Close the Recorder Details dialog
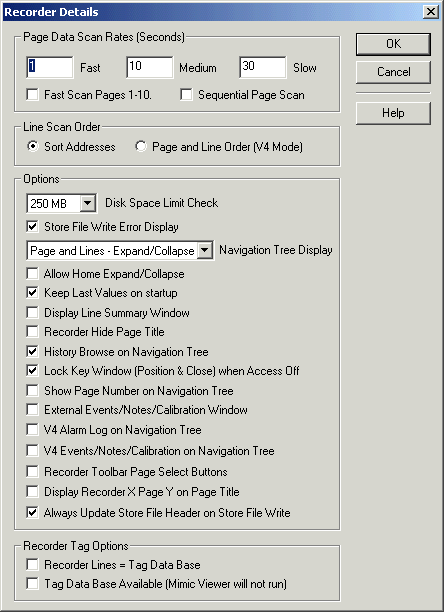The image size is (444, 612). pos(431,12)
